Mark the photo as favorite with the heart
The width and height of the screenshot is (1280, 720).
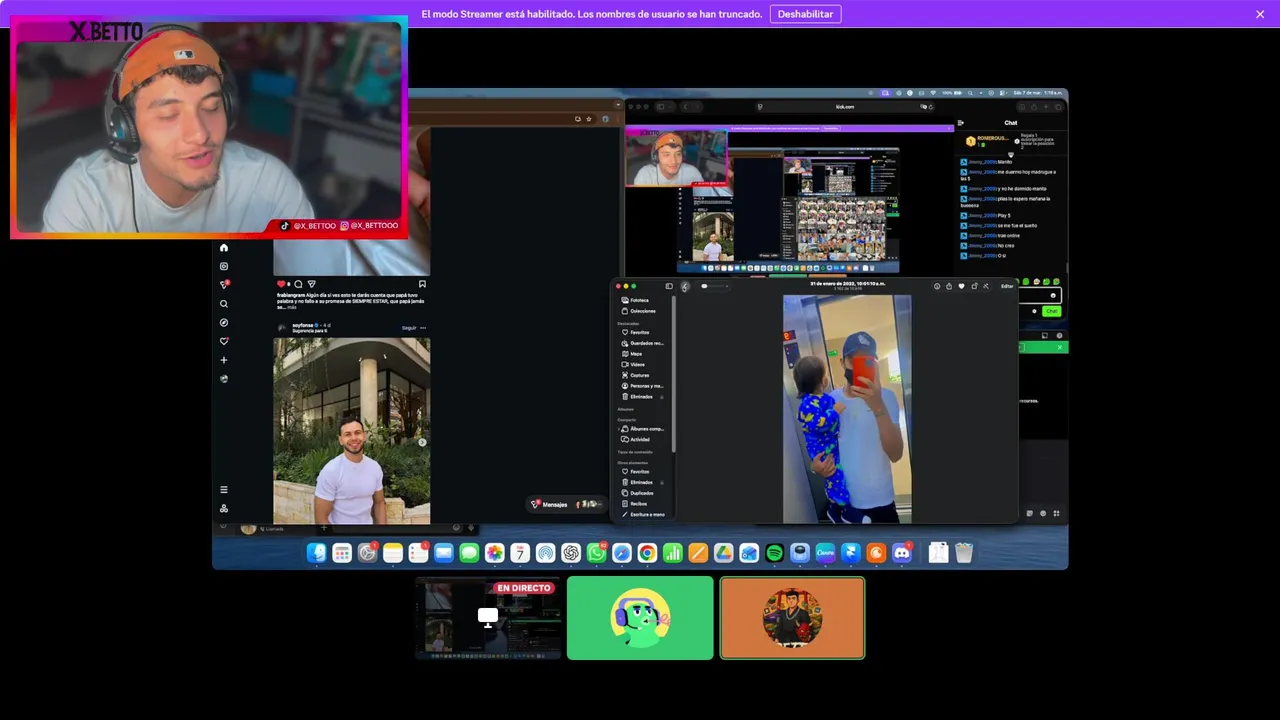pyautogui.click(x=962, y=286)
